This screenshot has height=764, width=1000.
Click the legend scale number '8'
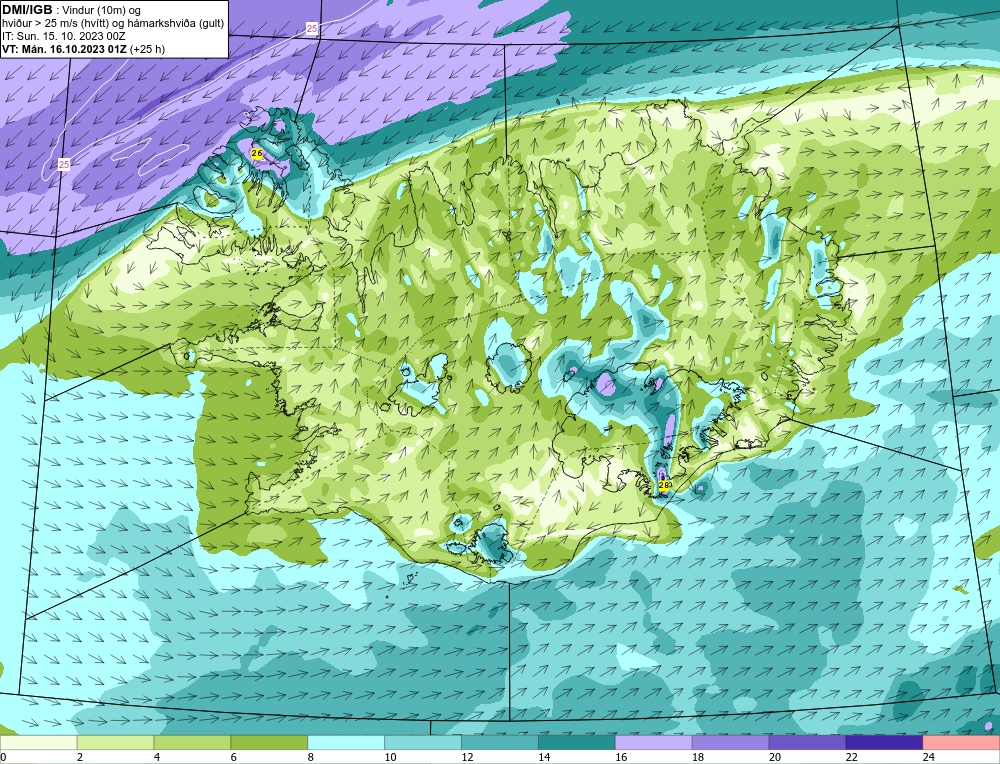(x=311, y=757)
